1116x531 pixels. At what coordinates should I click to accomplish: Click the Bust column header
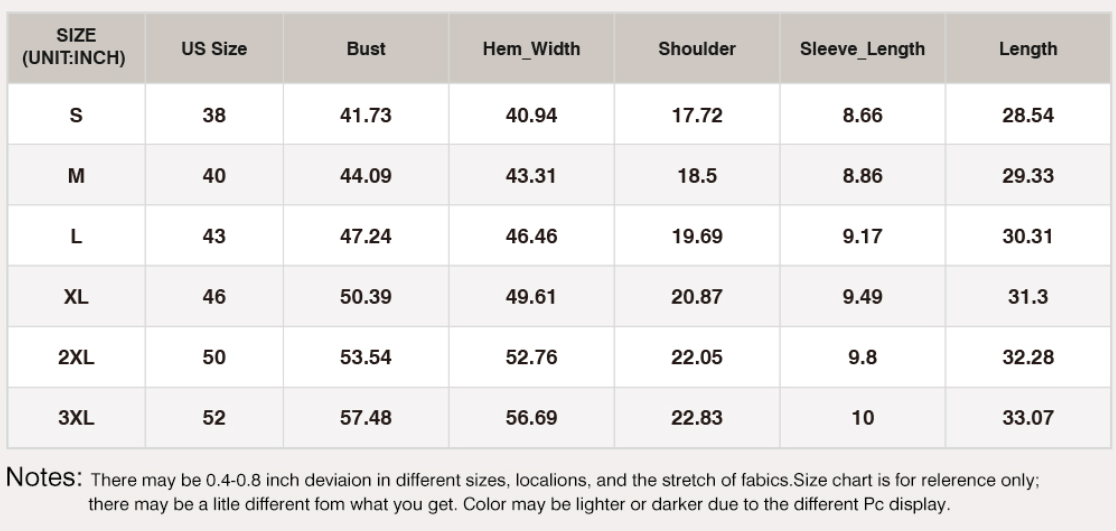click(366, 48)
